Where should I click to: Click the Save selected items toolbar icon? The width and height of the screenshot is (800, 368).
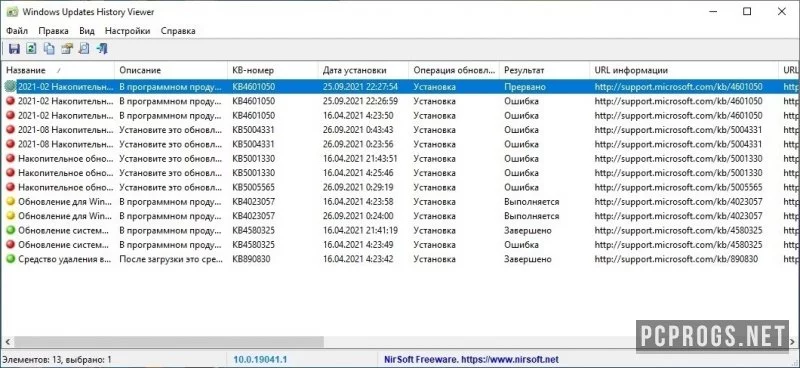[x=14, y=49]
